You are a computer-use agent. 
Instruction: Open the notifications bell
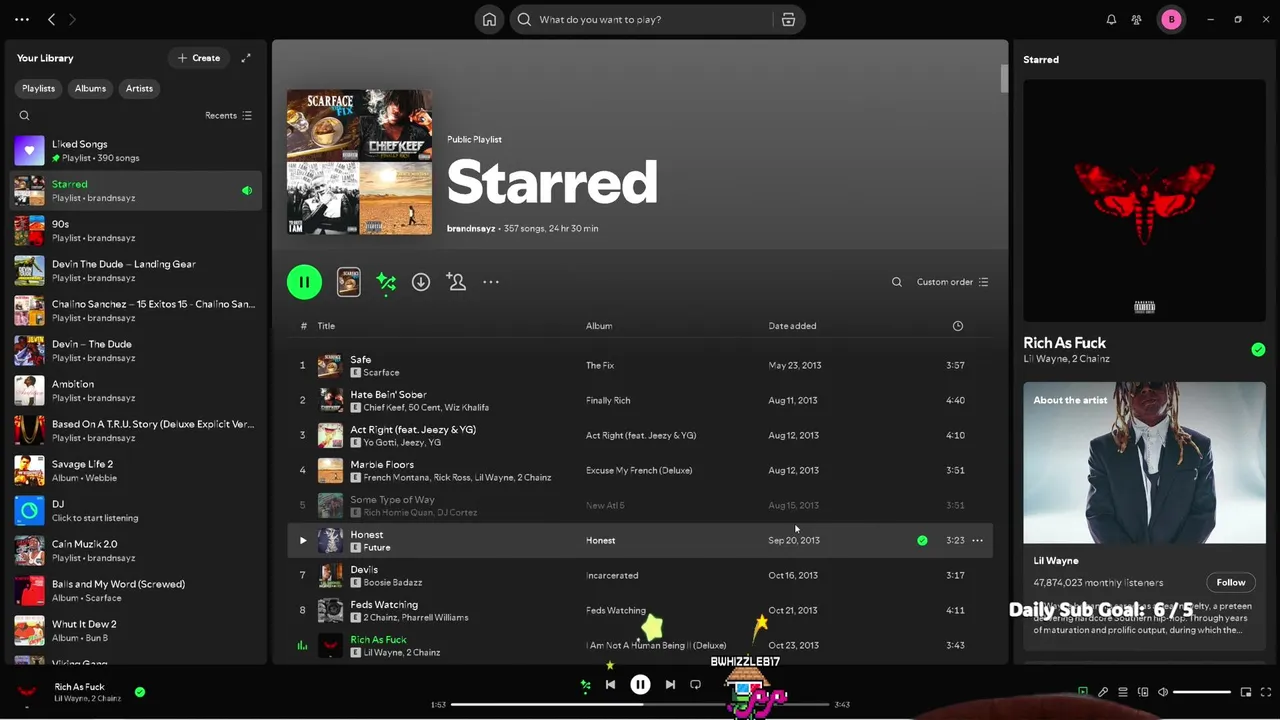1111,19
